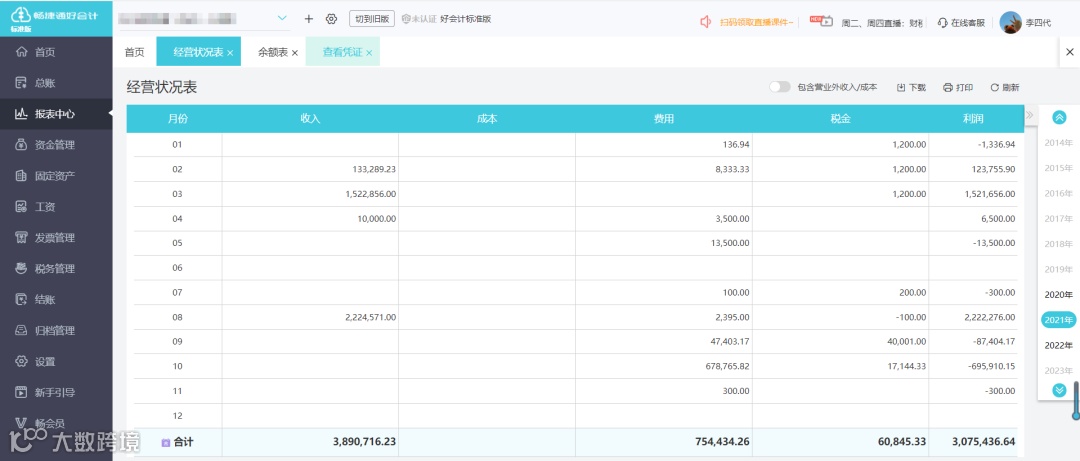Click income value 1,522,856.00
1080x461 pixels.
click(371, 194)
